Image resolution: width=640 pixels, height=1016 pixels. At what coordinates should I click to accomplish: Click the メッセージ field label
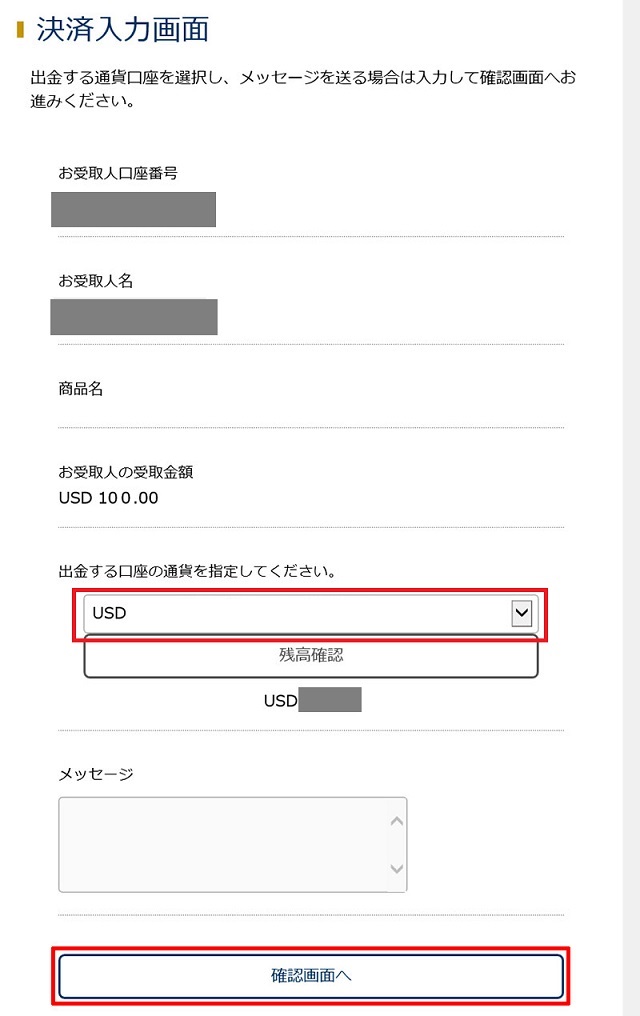[96, 773]
